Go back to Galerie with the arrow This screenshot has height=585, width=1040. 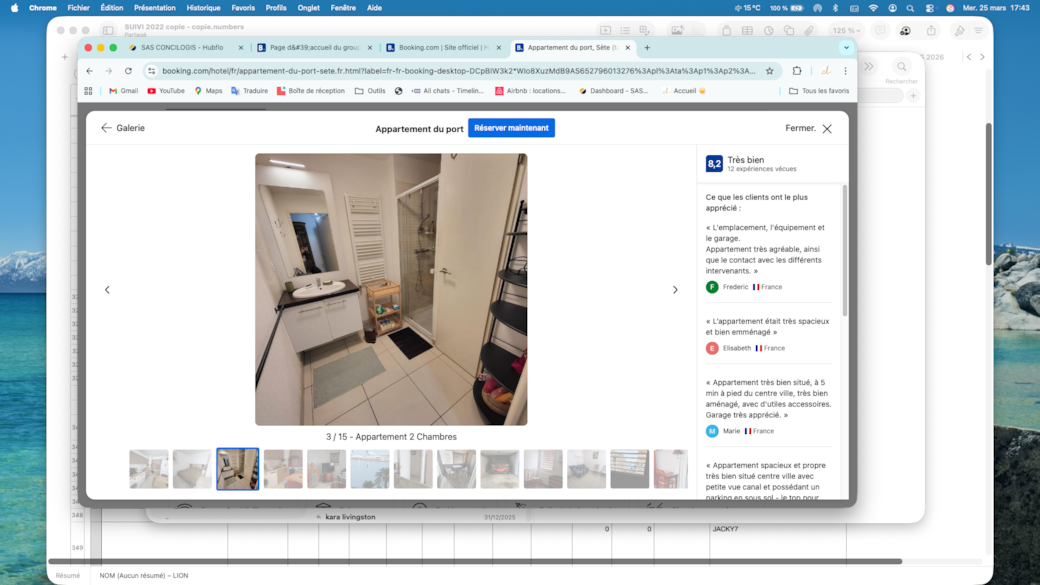coord(106,128)
